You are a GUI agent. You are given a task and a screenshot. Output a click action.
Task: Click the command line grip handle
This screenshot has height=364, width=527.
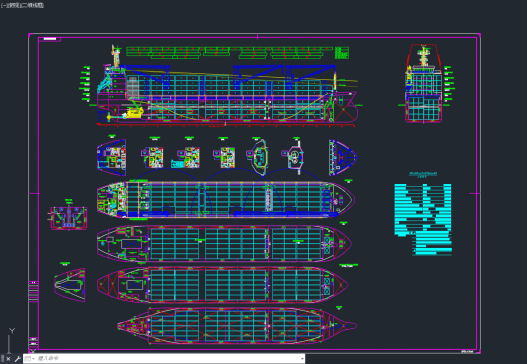coord(3,359)
